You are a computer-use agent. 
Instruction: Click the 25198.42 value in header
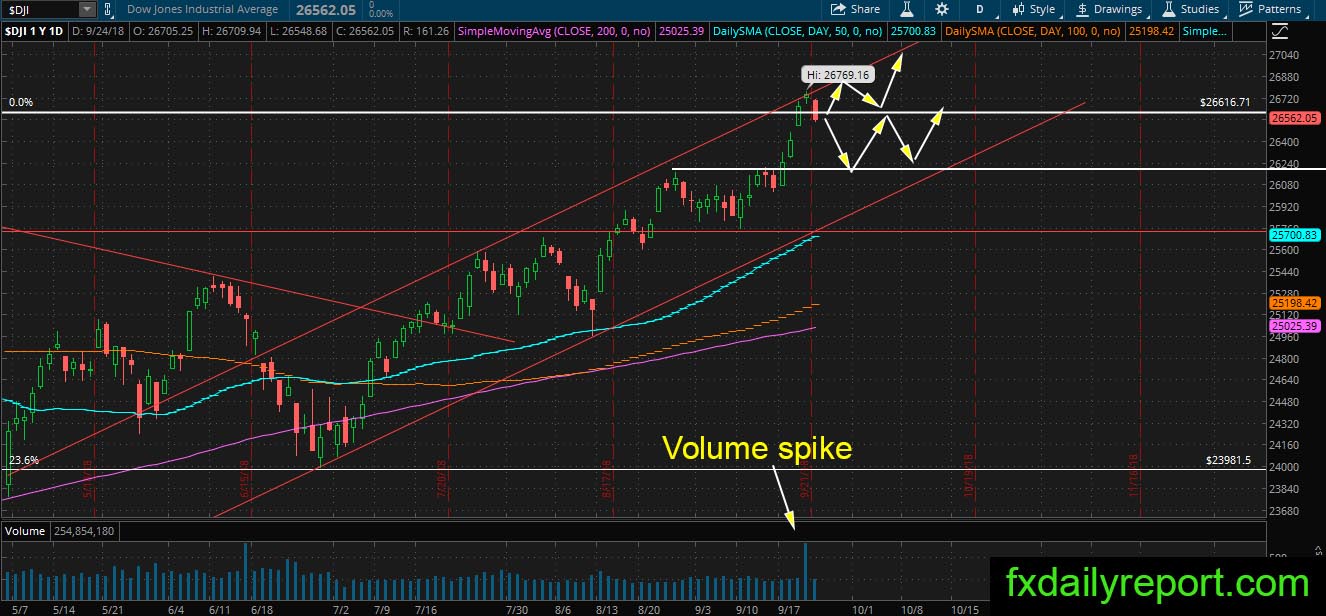(1152, 32)
